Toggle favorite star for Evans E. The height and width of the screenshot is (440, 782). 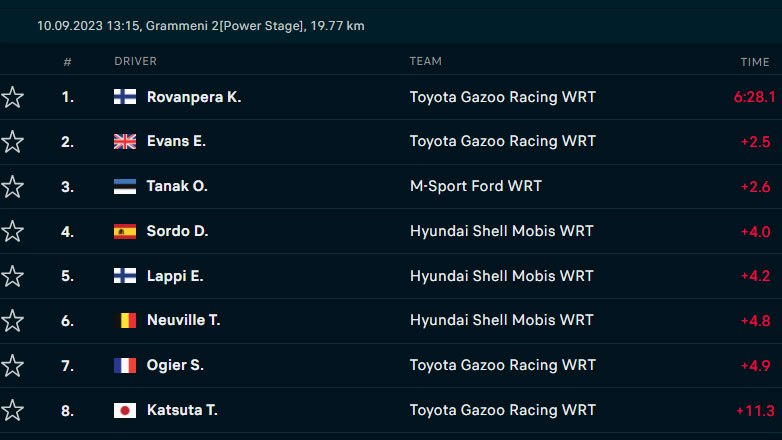pyautogui.click(x=12, y=142)
